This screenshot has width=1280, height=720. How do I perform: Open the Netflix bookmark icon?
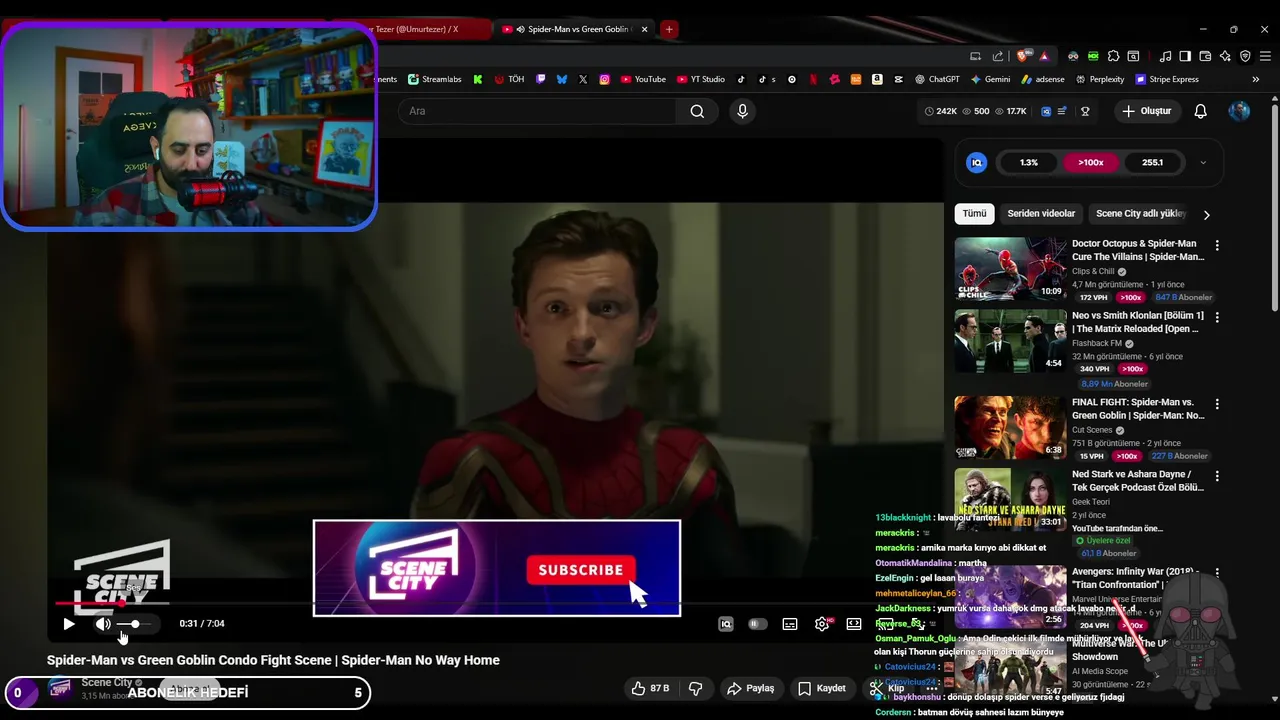point(813,79)
